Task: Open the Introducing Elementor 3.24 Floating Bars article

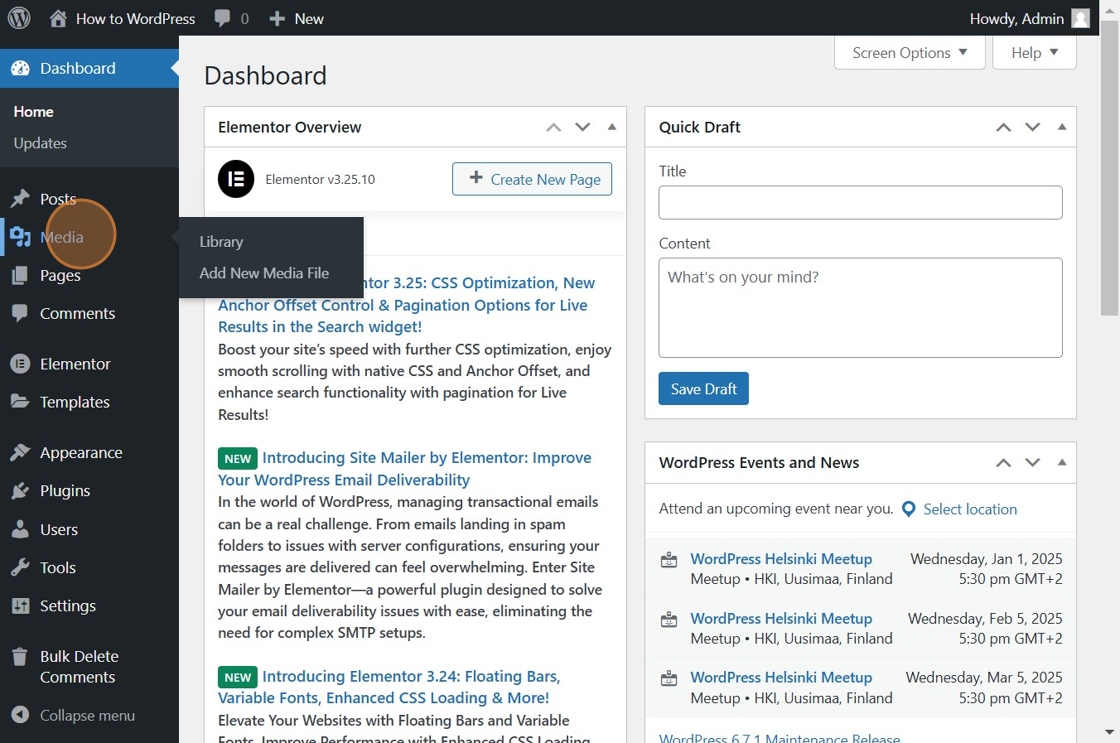Action: [389, 687]
